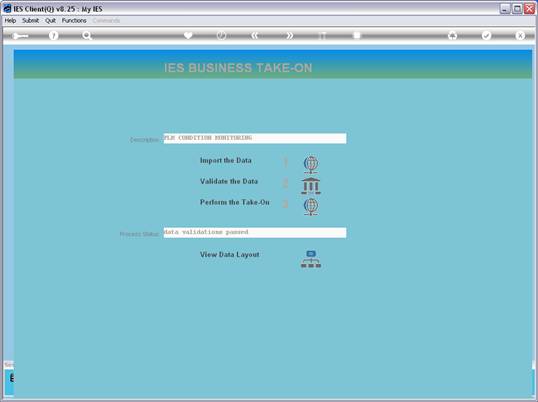Image resolution: width=538 pixels, height=402 pixels.
Task: Click the heart favorites icon
Action: click(x=188, y=35)
